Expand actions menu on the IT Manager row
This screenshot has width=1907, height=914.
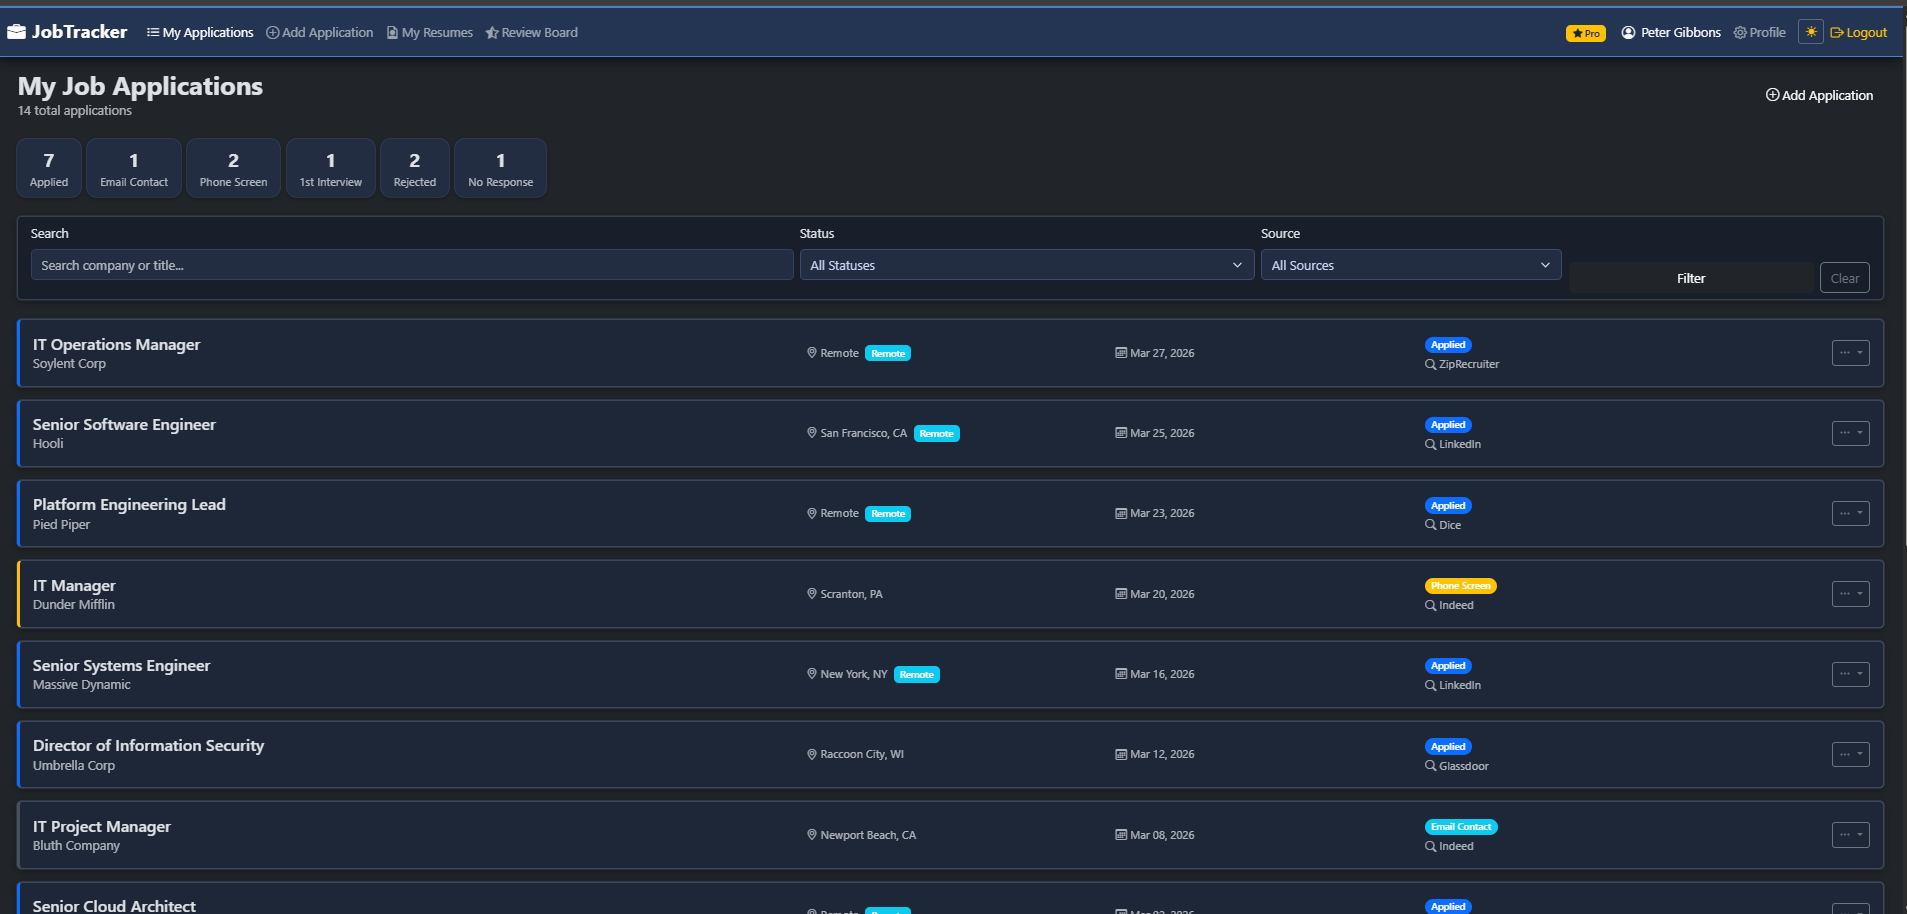[x=1850, y=593]
